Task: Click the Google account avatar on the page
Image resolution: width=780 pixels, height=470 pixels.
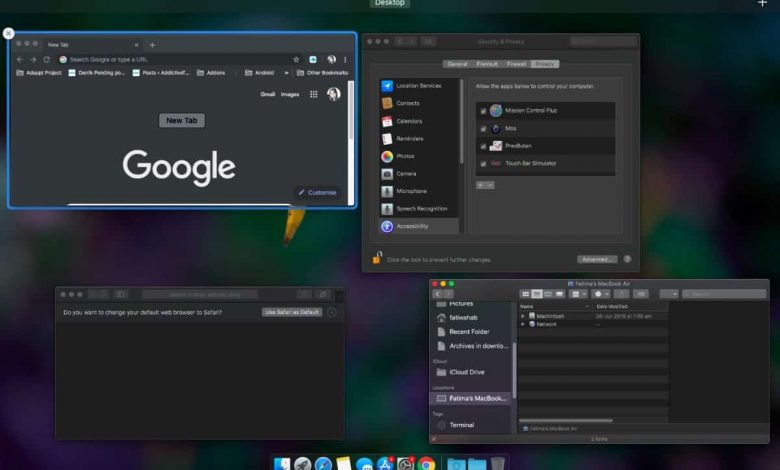Action: click(334, 94)
